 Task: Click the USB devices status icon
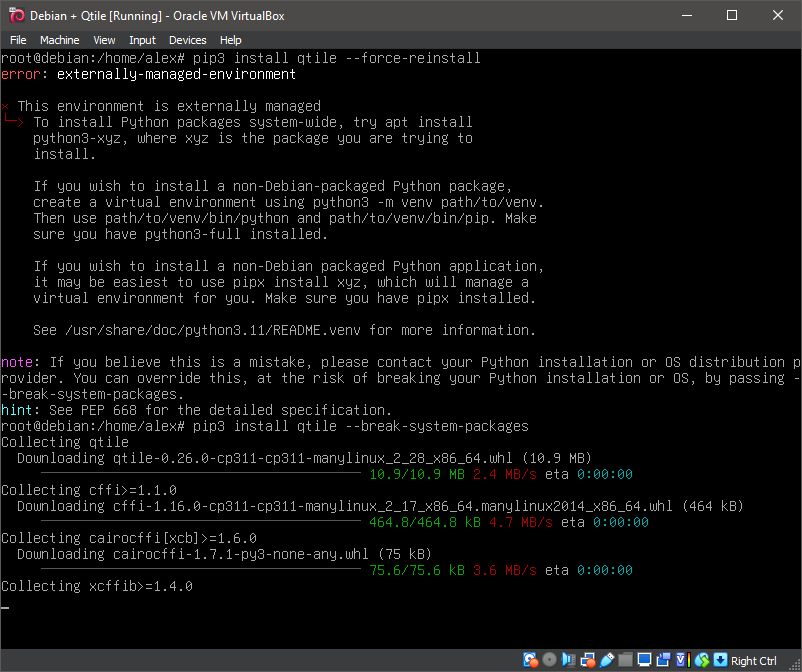606,660
